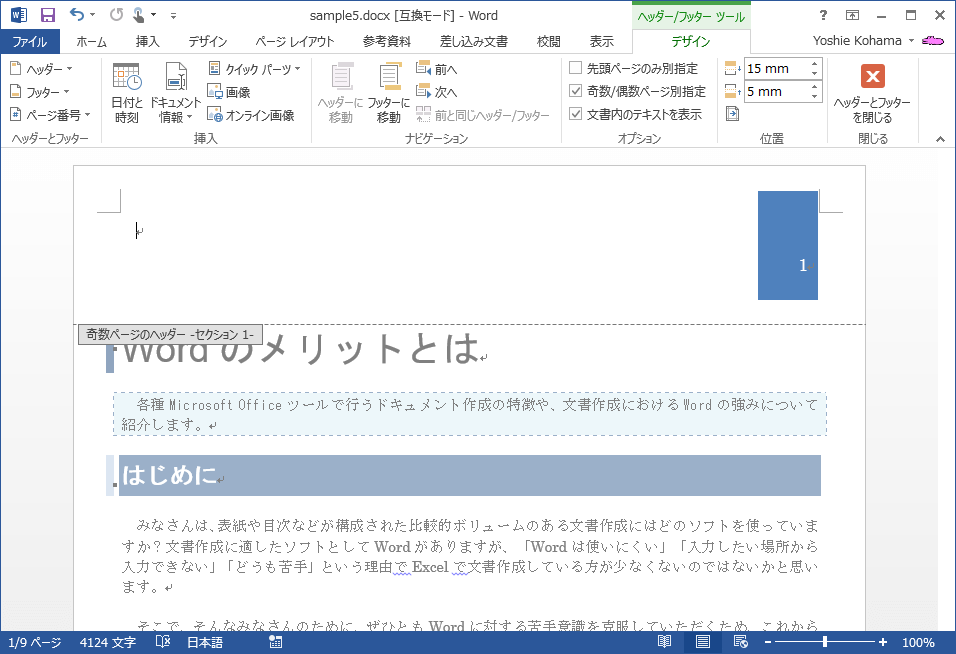Open the 表示 tab
Image resolution: width=956 pixels, height=654 pixels.
tap(601, 41)
